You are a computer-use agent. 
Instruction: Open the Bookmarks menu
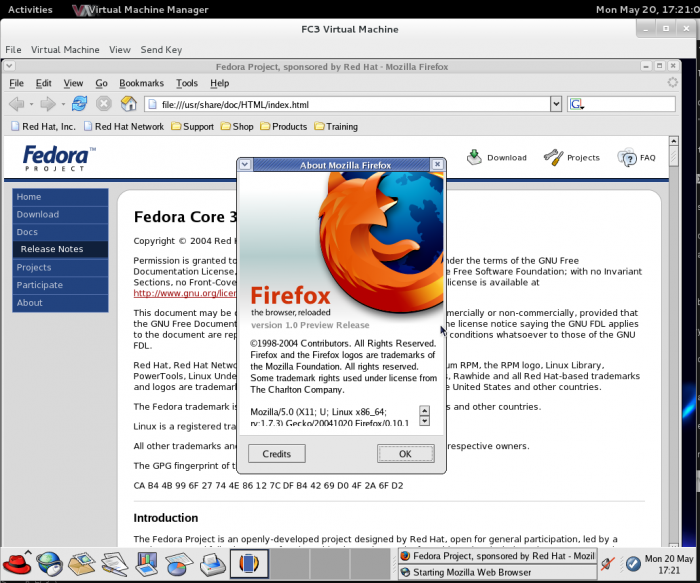click(141, 83)
